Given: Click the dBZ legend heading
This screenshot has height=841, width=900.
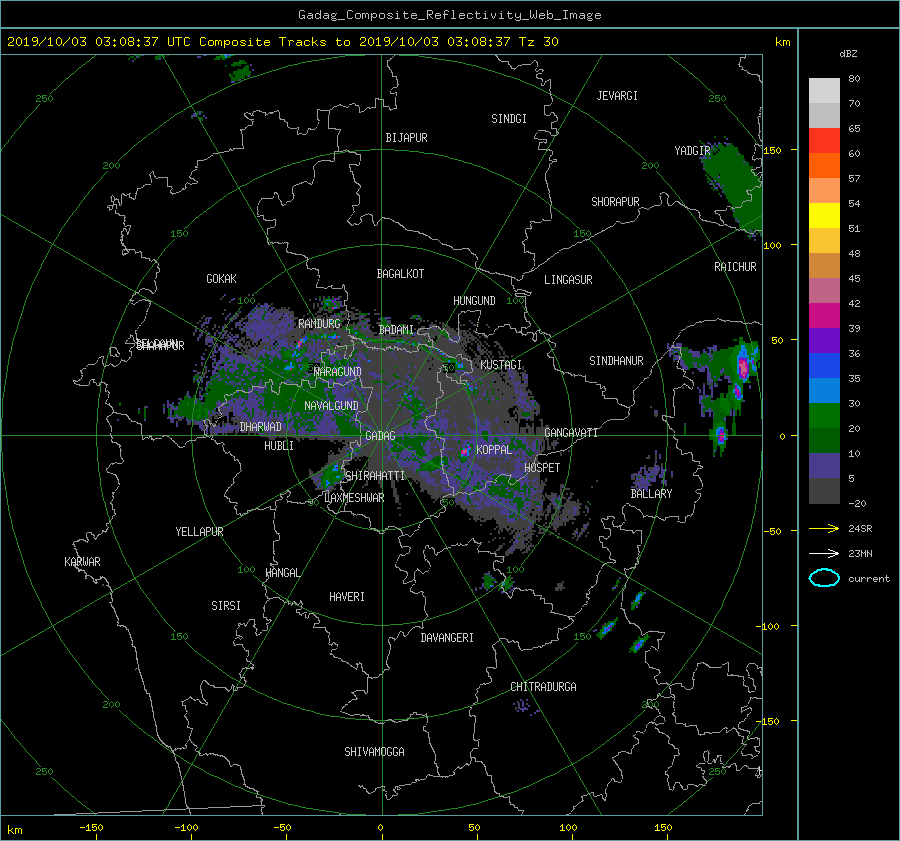Looking at the screenshot, I should (848, 54).
